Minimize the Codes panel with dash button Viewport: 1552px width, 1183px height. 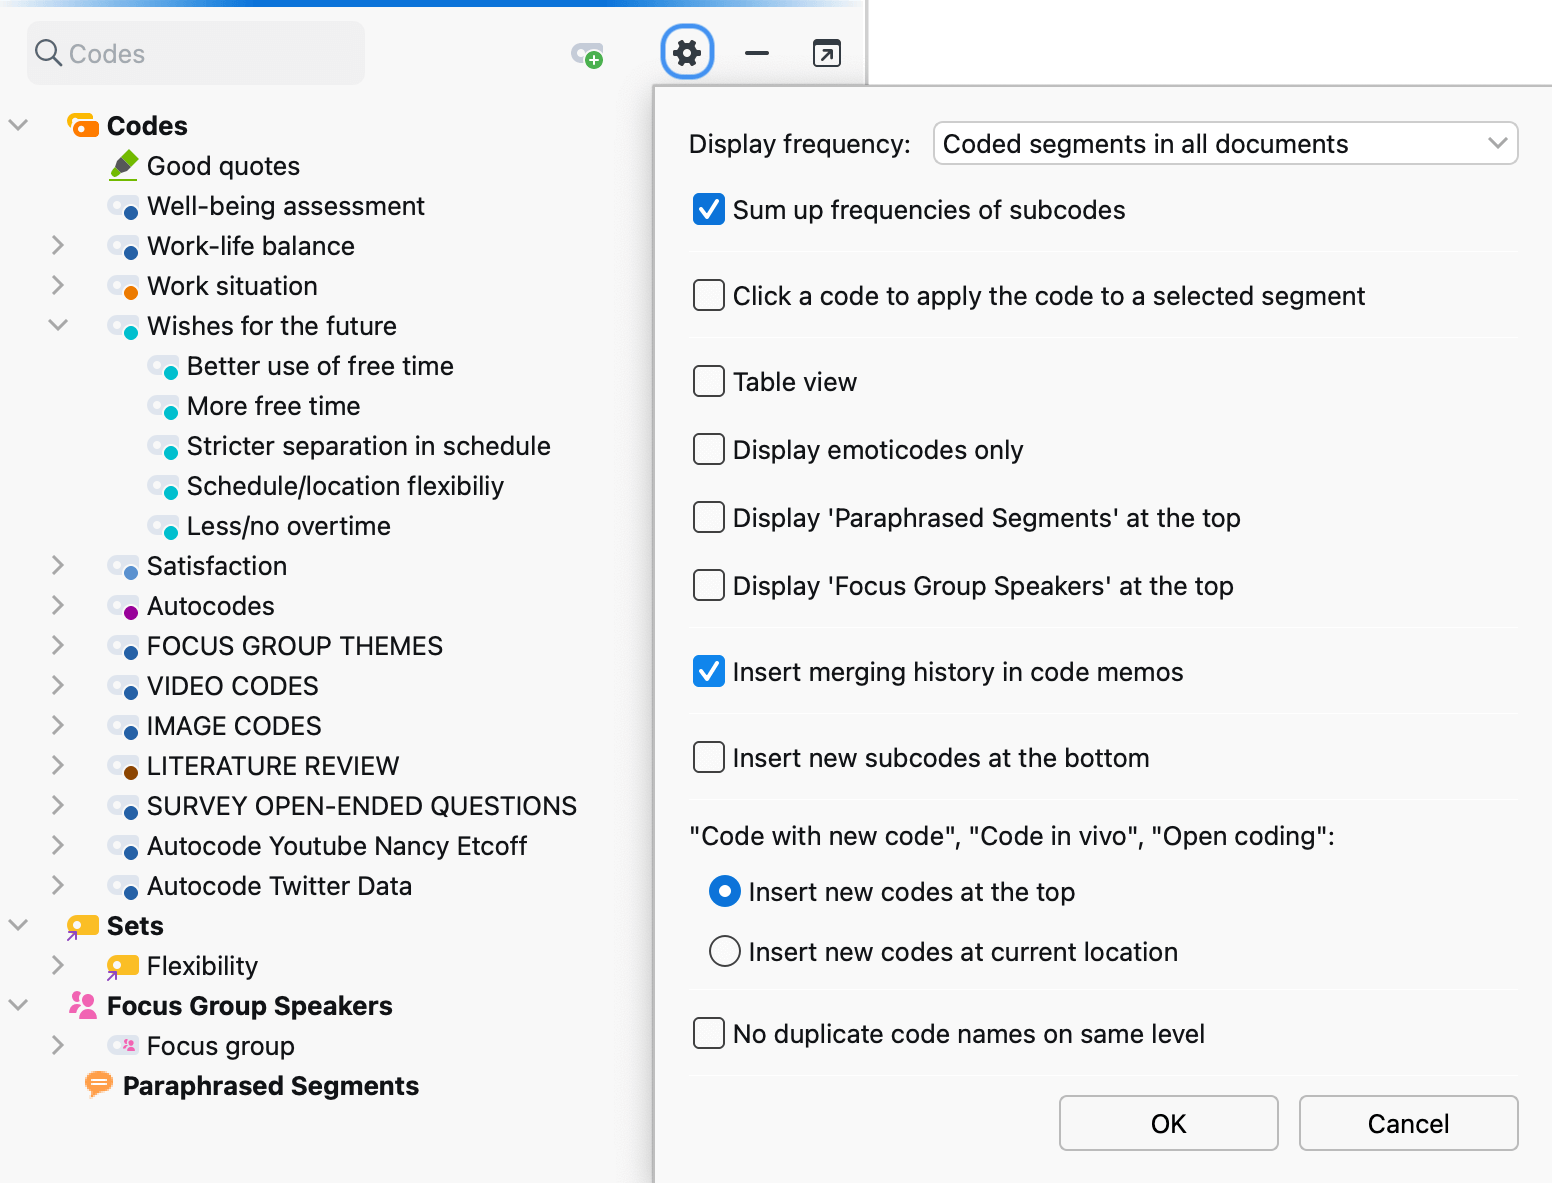pyautogui.click(x=757, y=53)
